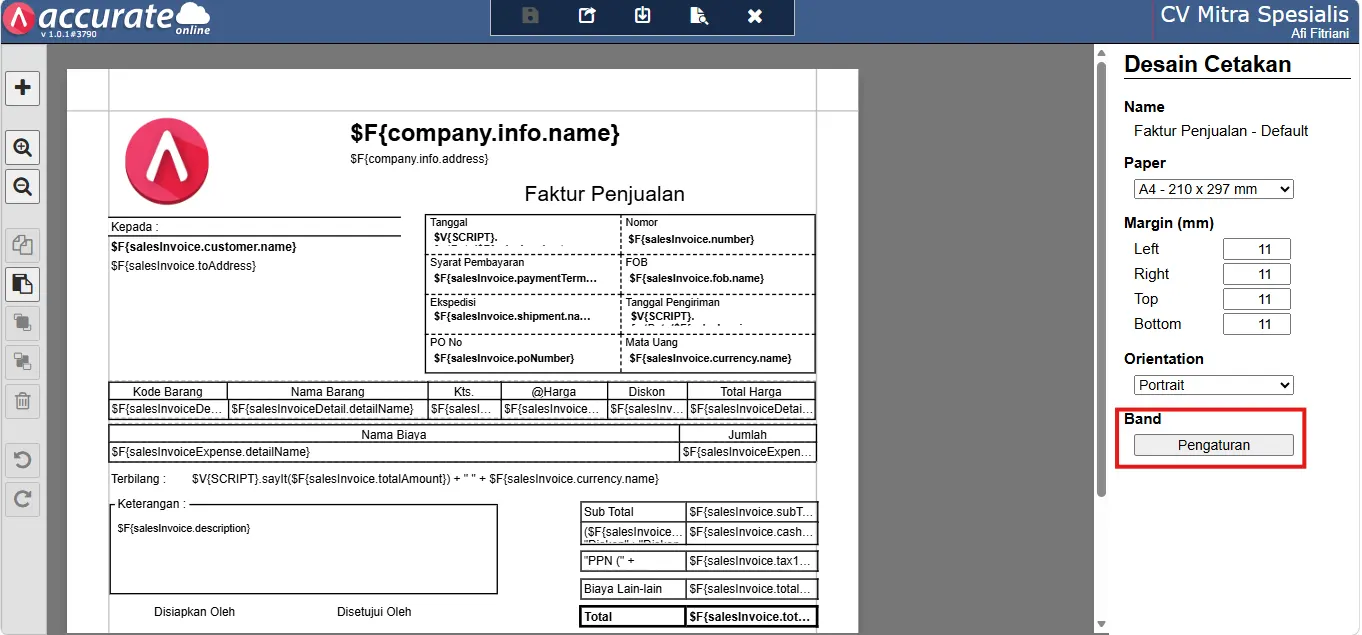This screenshot has height=635, width=1362.
Task: Select the Faktur Penjualan title text
Action: (x=604, y=194)
